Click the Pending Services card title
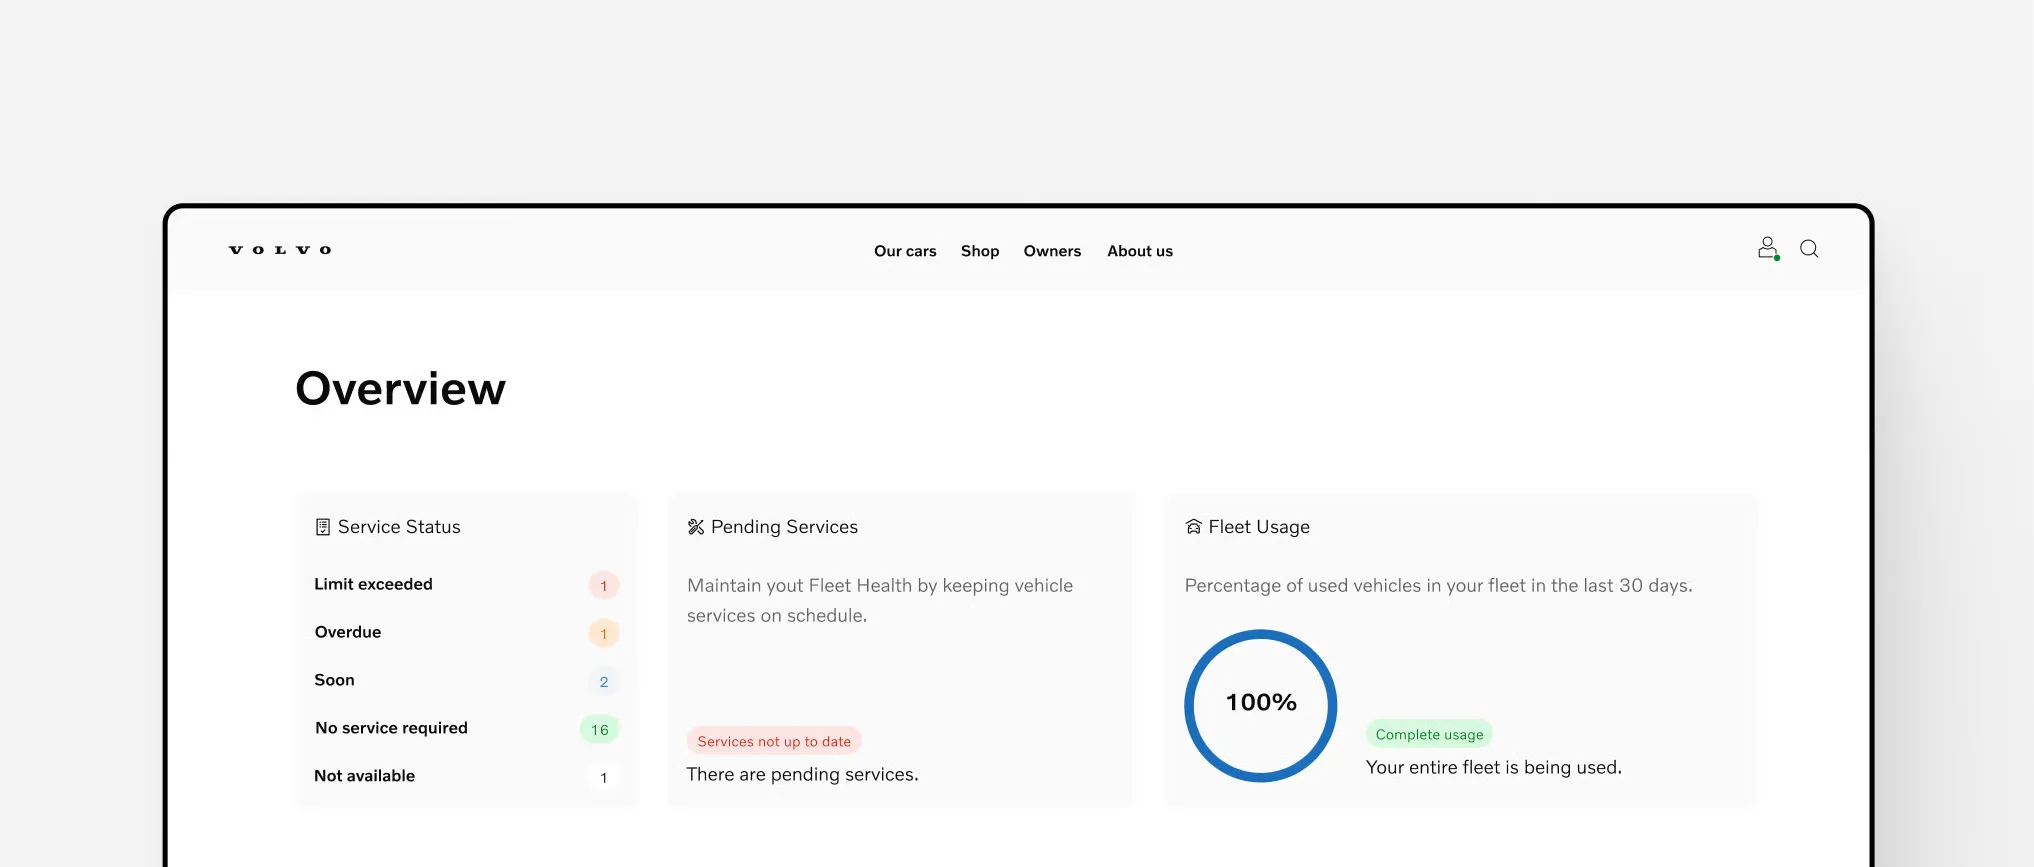2034x867 pixels. pyautogui.click(x=784, y=527)
